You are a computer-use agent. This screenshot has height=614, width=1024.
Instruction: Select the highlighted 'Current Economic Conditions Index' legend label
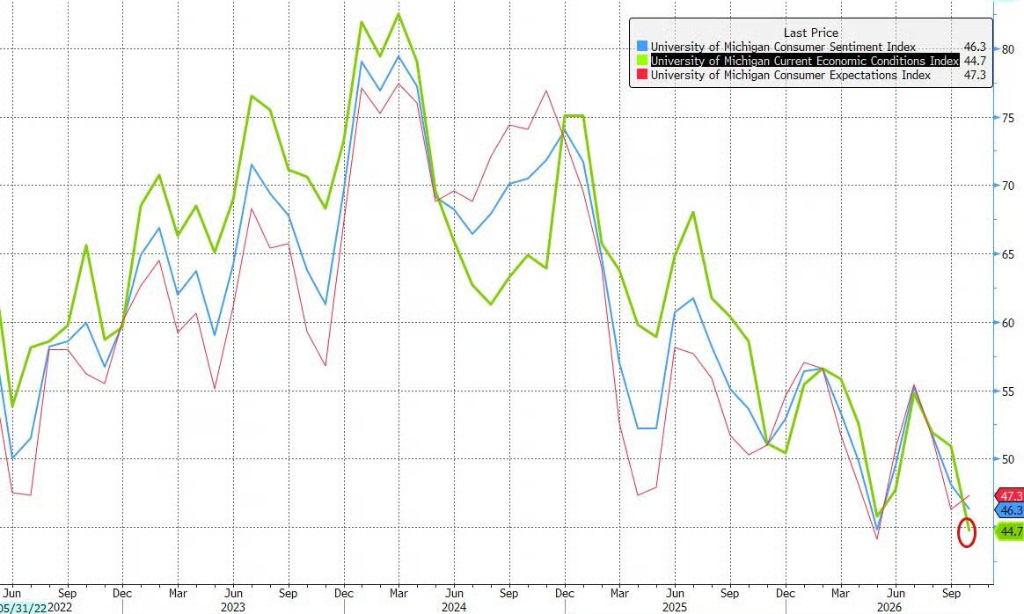point(805,61)
